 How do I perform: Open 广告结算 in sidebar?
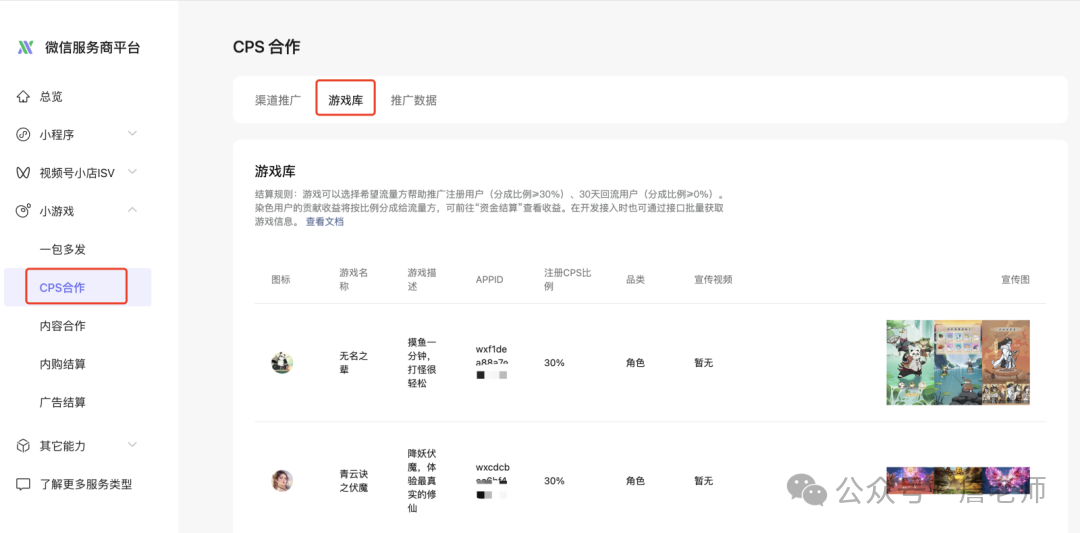tap(63, 402)
